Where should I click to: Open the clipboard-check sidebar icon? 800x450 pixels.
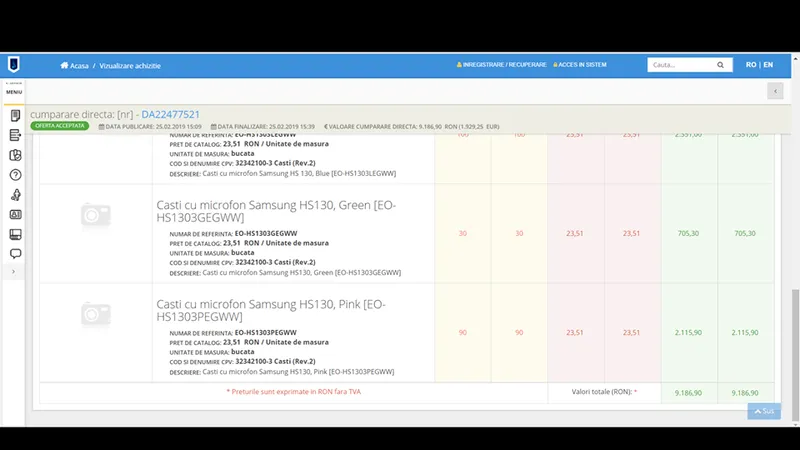click(x=15, y=155)
